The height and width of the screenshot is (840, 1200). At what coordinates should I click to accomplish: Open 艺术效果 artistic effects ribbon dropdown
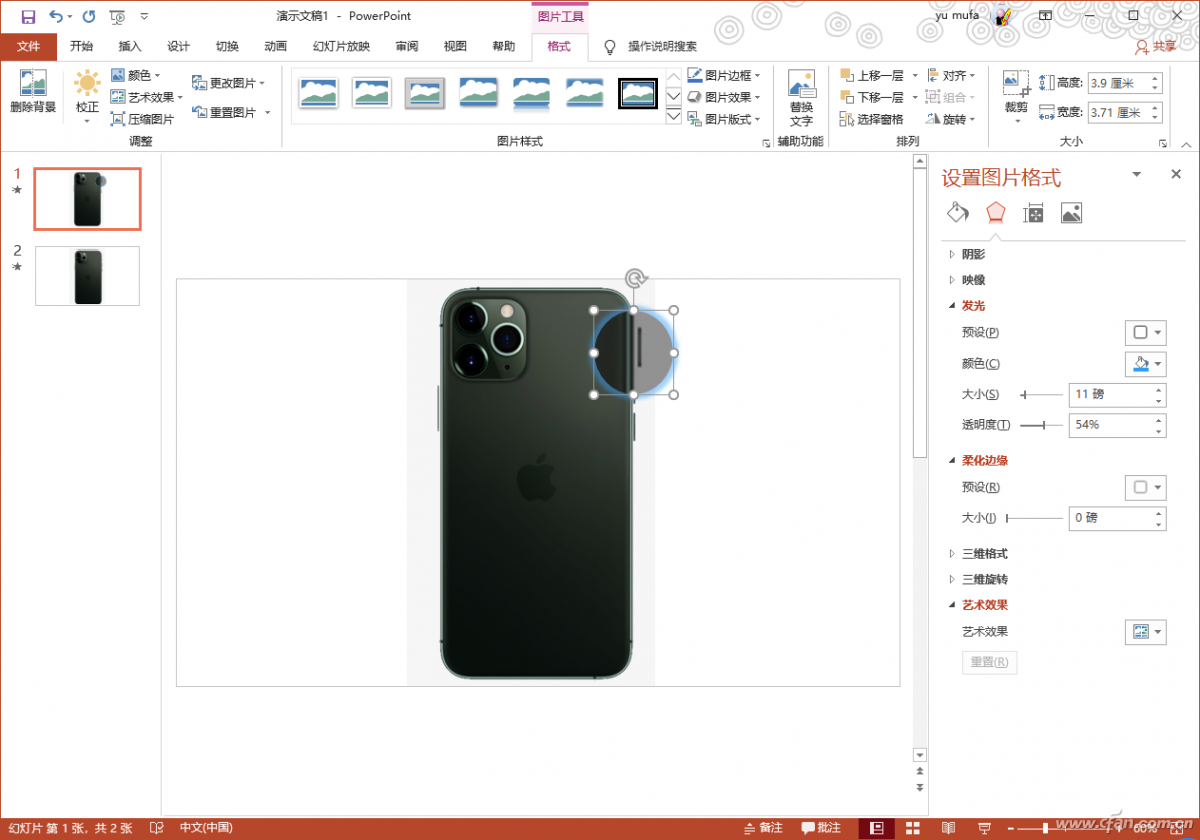pyautogui.click(x=147, y=97)
